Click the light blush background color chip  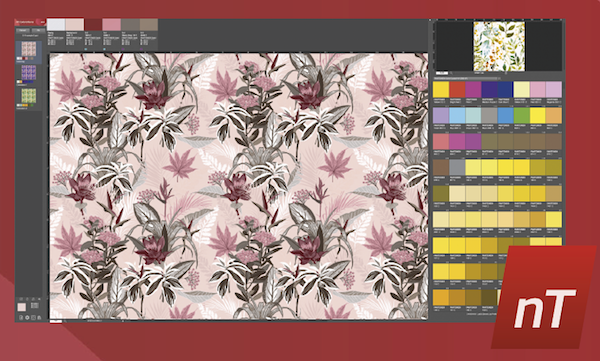click(75, 25)
